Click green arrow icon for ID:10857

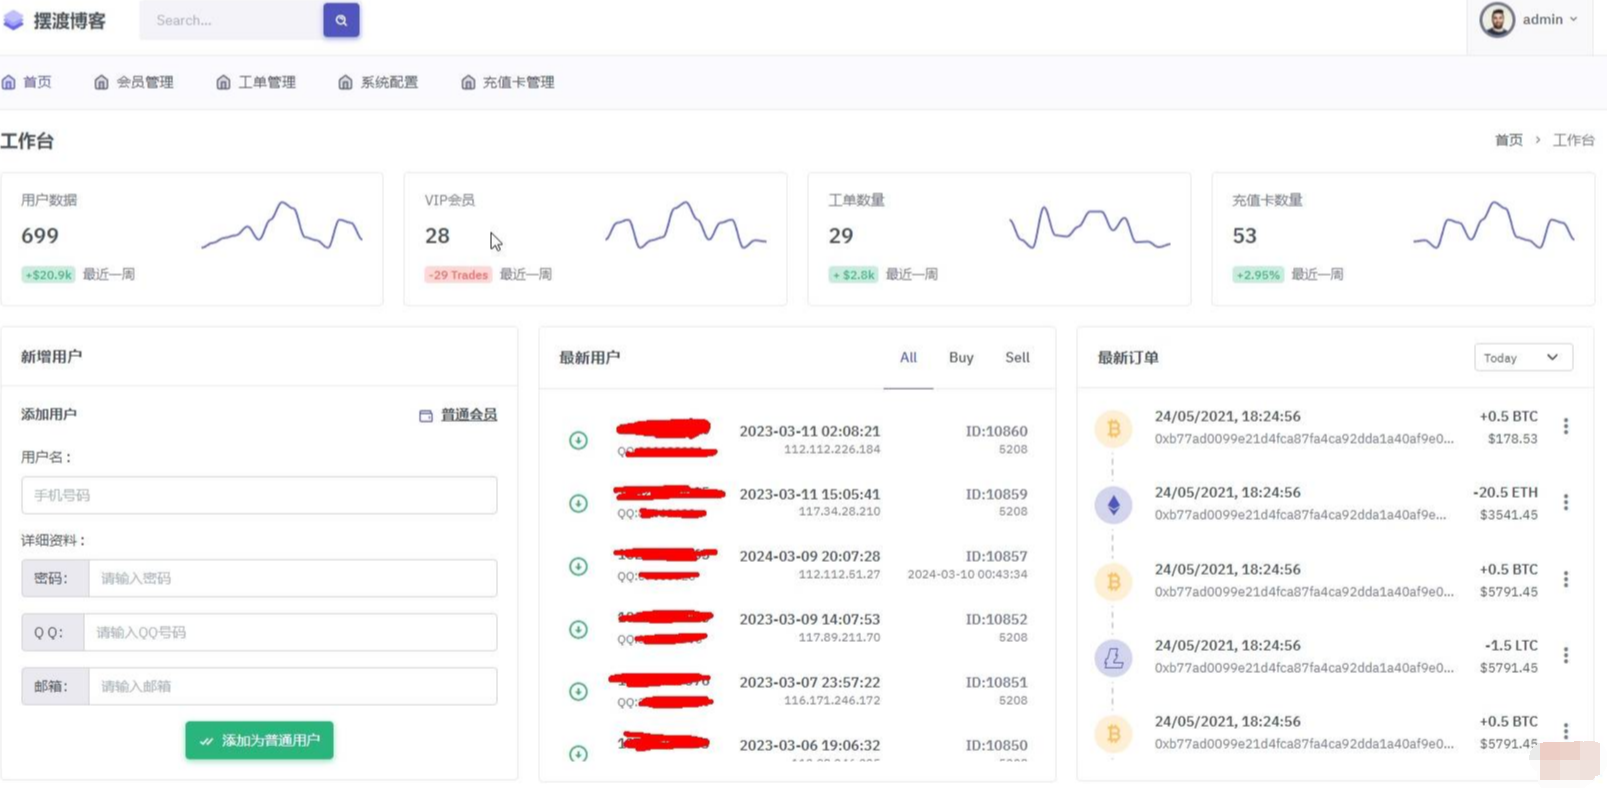coord(578,566)
